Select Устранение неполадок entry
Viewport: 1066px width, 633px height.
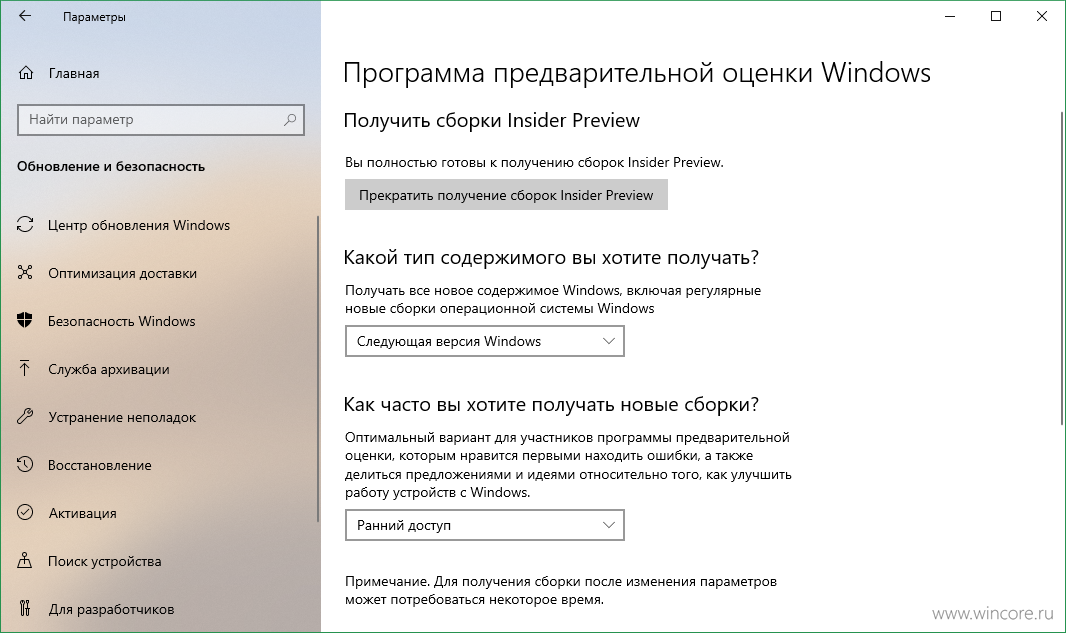click(122, 417)
